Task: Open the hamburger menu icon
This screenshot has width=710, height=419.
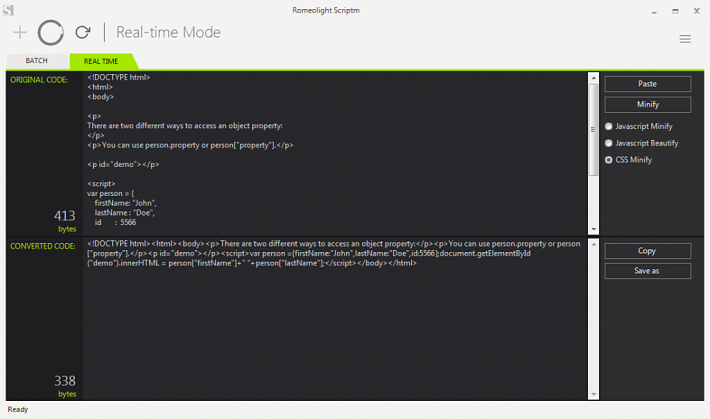Action: click(685, 39)
